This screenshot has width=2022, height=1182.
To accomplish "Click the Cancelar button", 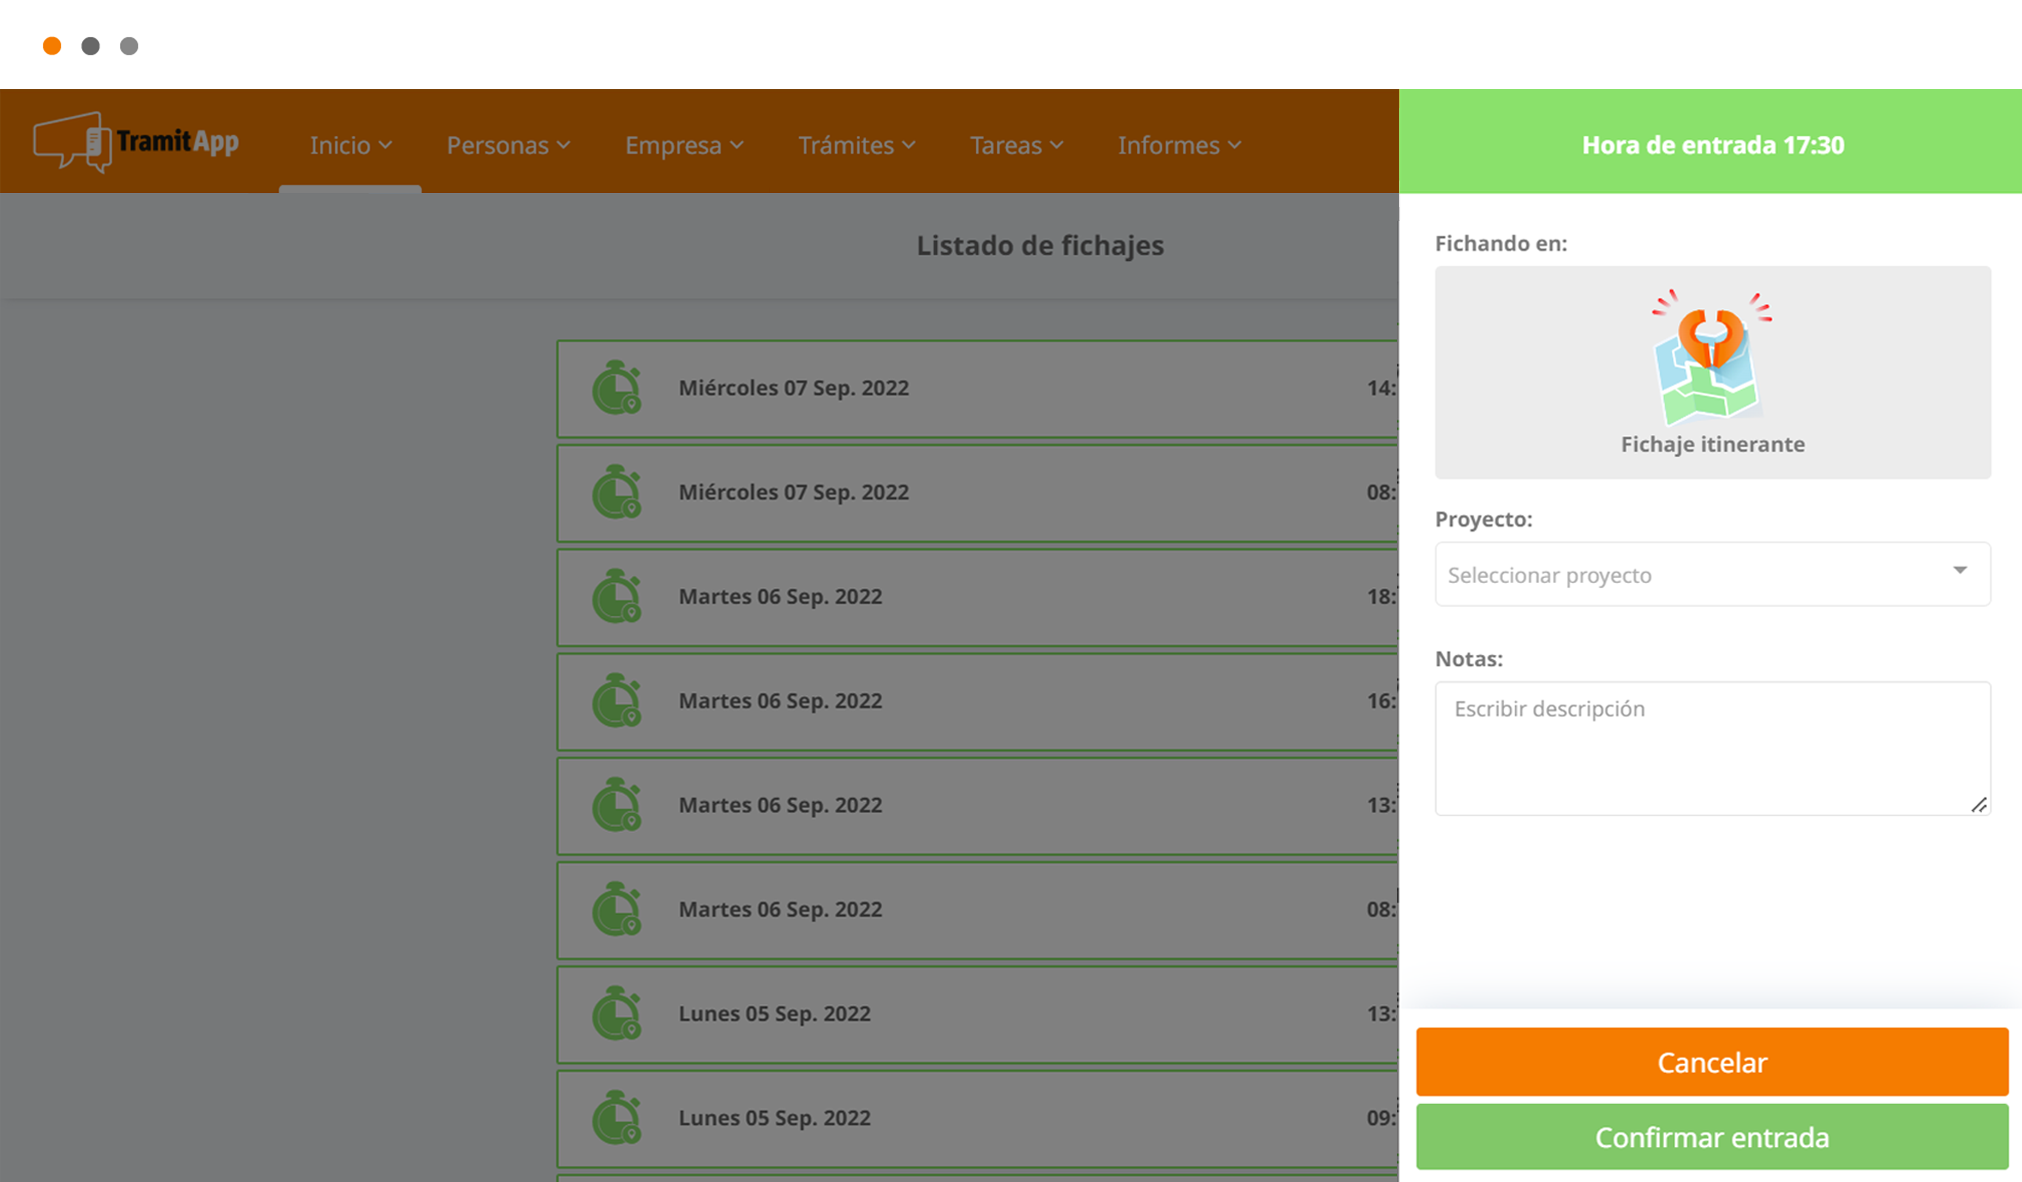I will tap(1712, 1062).
